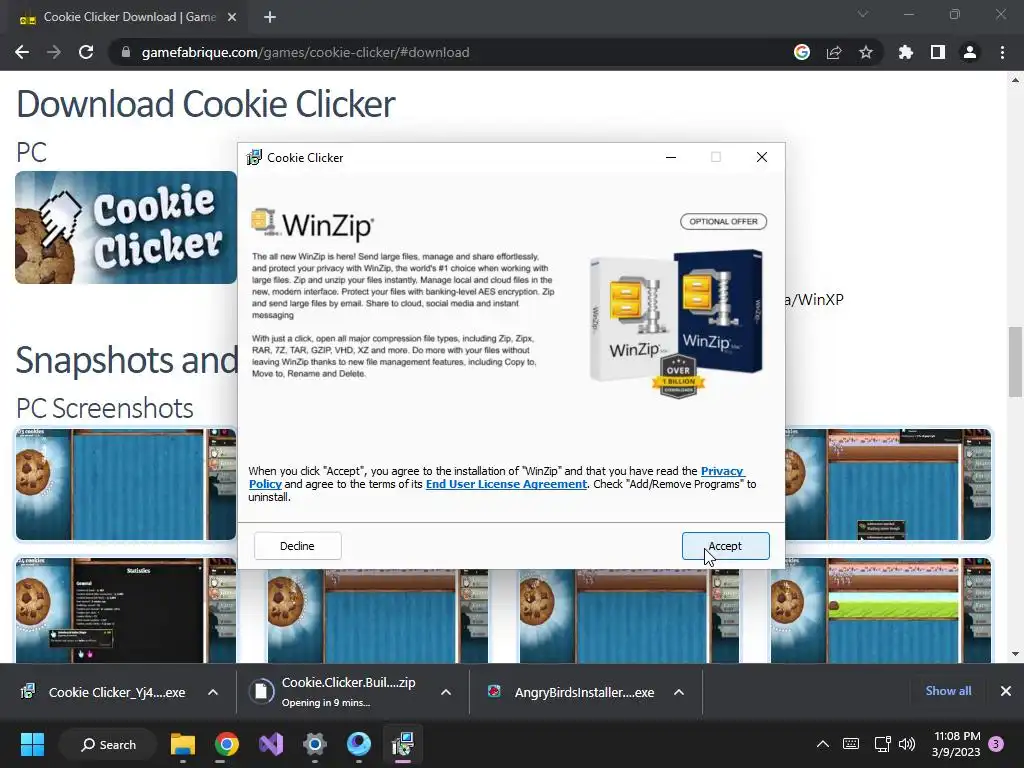Viewport: 1024px width, 768px height.
Task: Open network settings tray icon
Action: (882, 744)
